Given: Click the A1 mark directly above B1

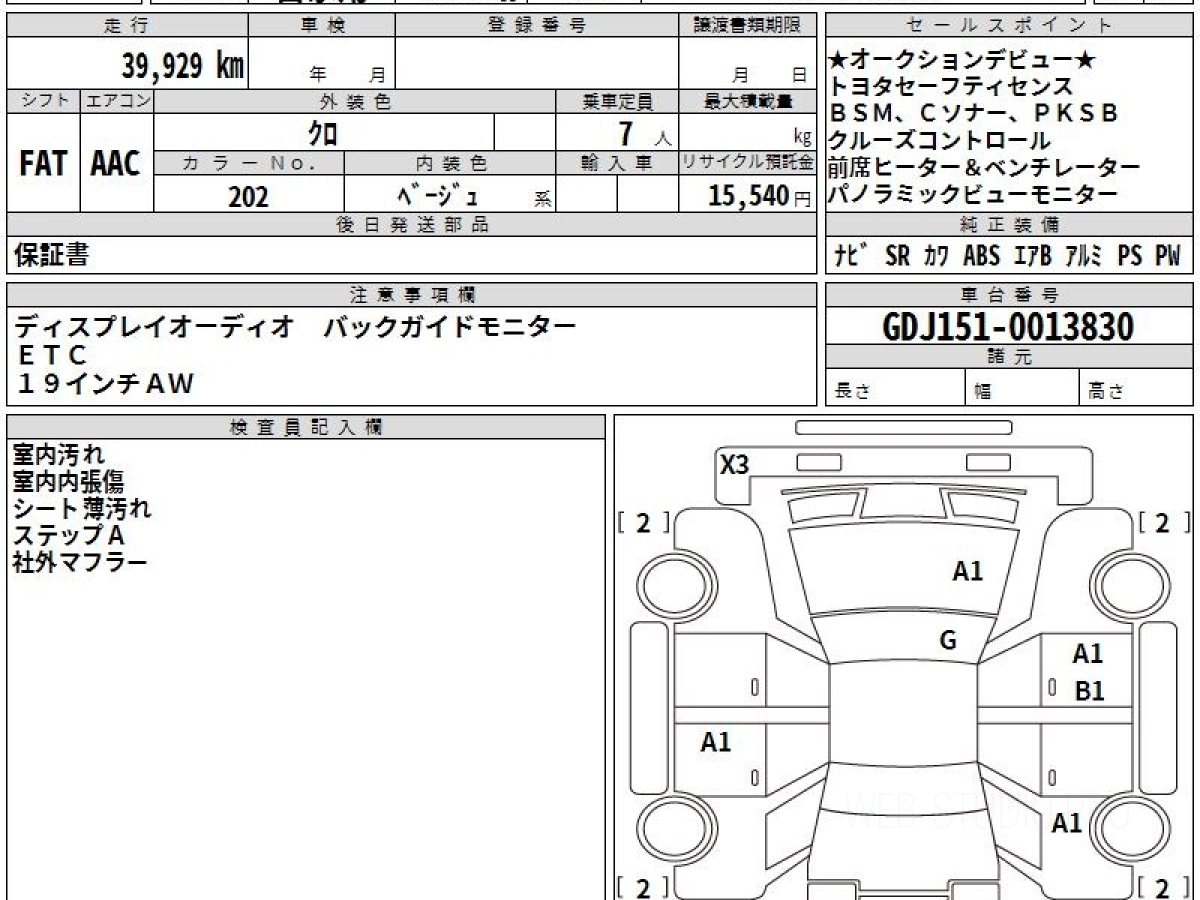Looking at the screenshot, I should click(x=1087, y=654).
